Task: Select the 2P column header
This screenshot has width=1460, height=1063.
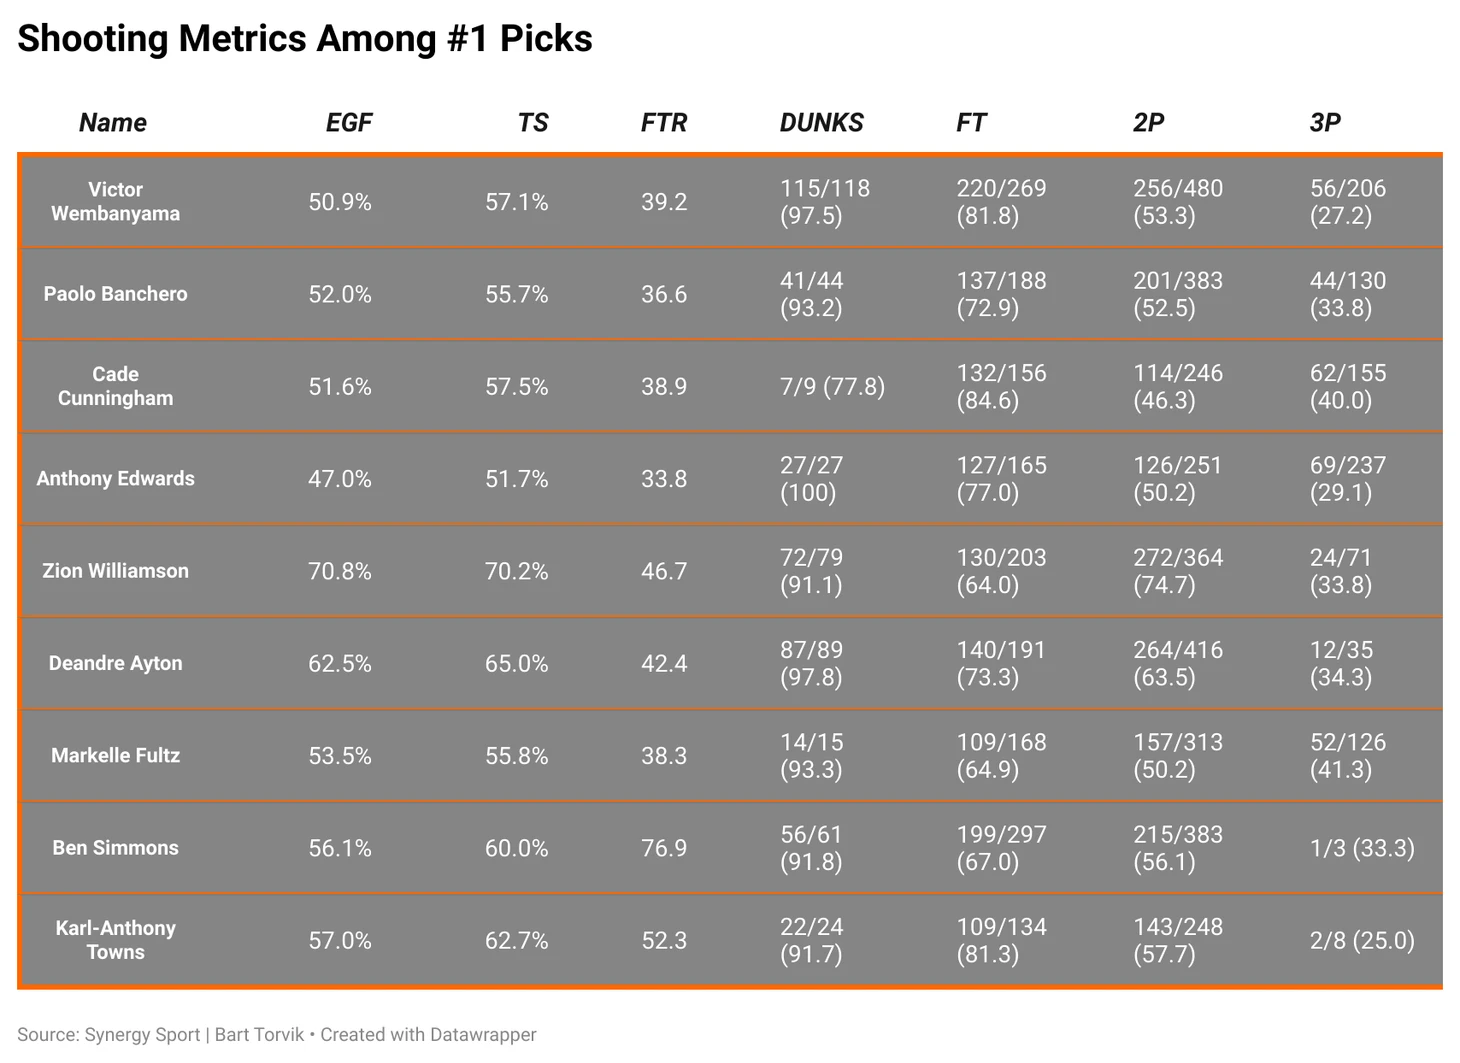Action: (1149, 123)
